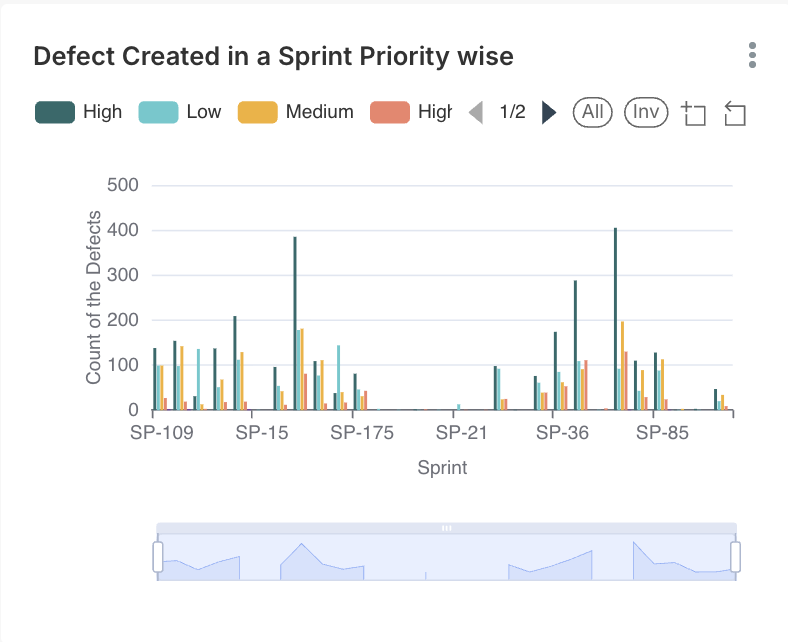The width and height of the screenshot is (788, 642).
Task: Click the SP-109 label on the x-axis
Action: pyautogui.click(x=161, y=433)
